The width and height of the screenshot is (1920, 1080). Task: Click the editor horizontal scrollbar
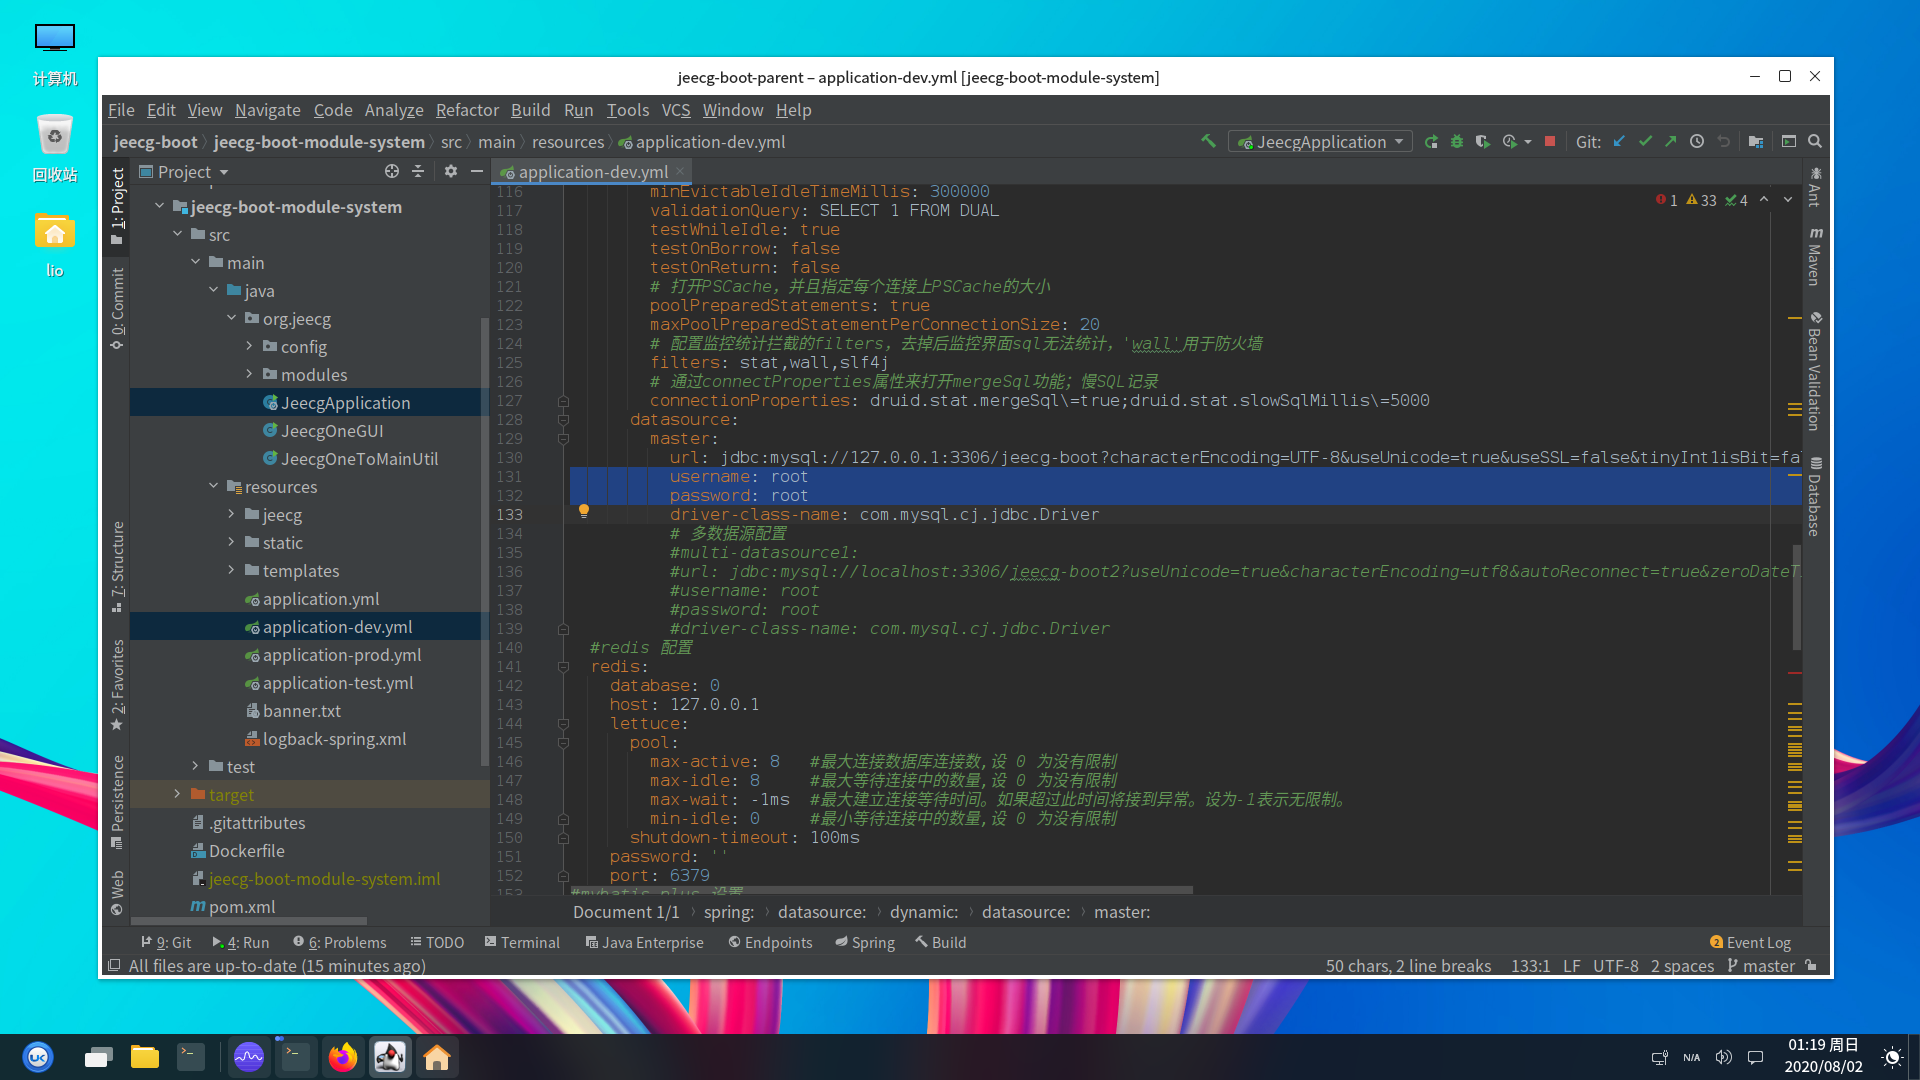(880, 889)
